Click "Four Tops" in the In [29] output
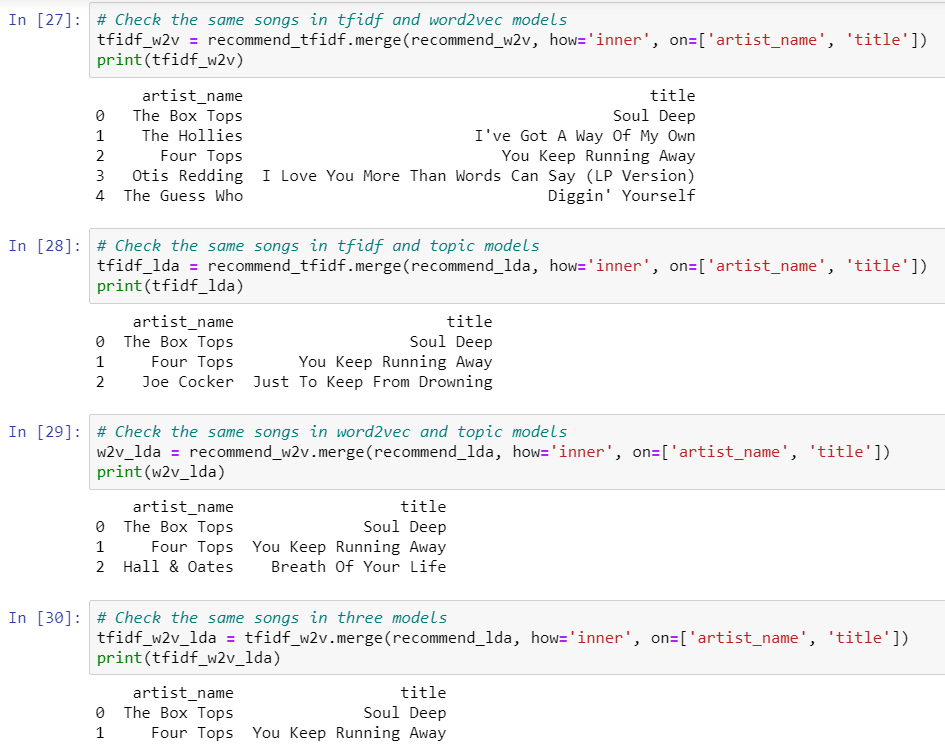Viewport: 945px width, 748px height. pos(192,547)
